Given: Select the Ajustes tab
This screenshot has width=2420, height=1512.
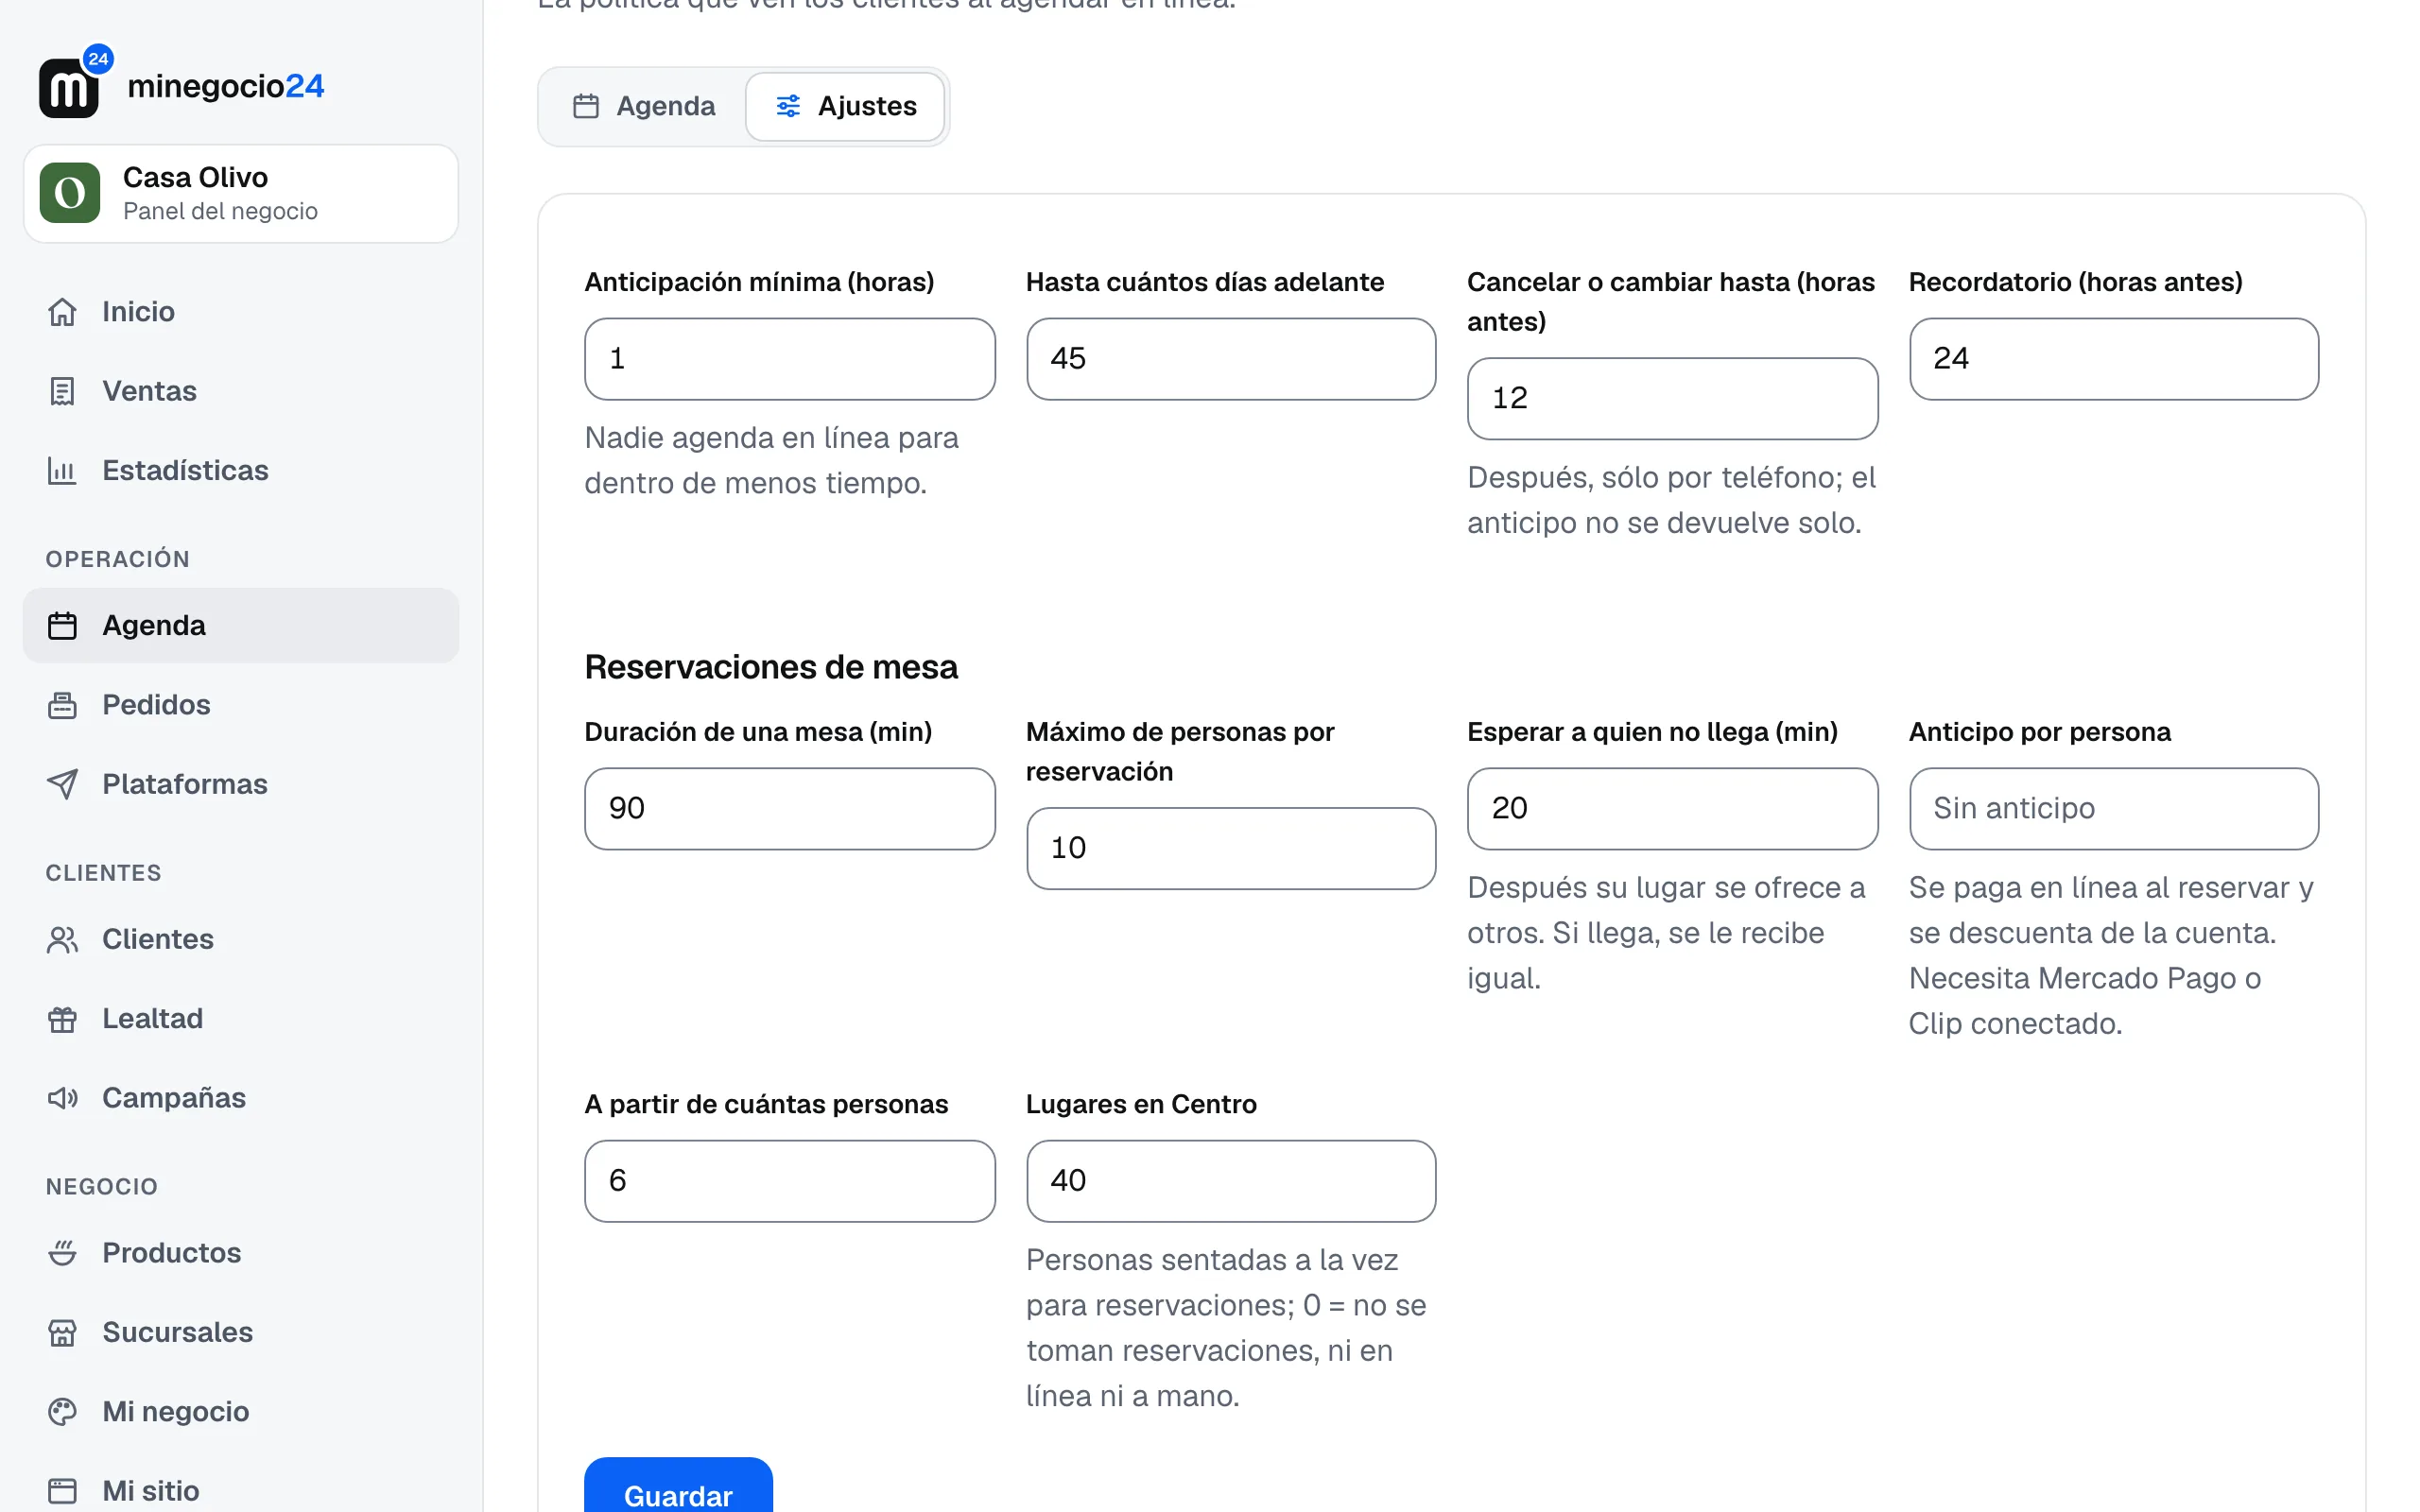Looking at the screenshot, I should pyautogui.click(x=845, y=106).
